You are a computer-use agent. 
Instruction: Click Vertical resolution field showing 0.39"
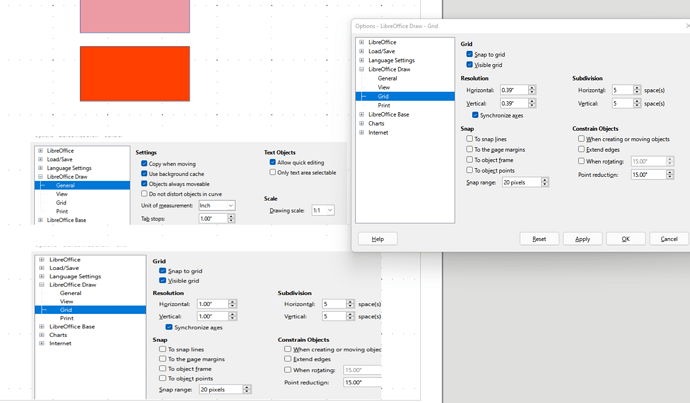[514, 103]
